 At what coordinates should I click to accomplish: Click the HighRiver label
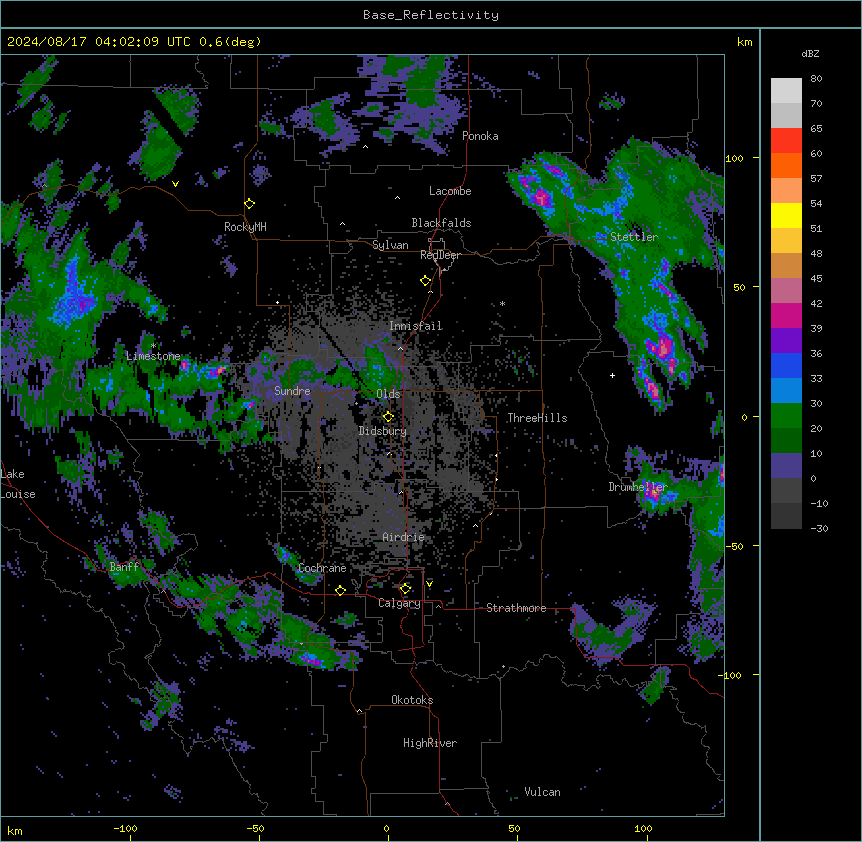point(430,743)
